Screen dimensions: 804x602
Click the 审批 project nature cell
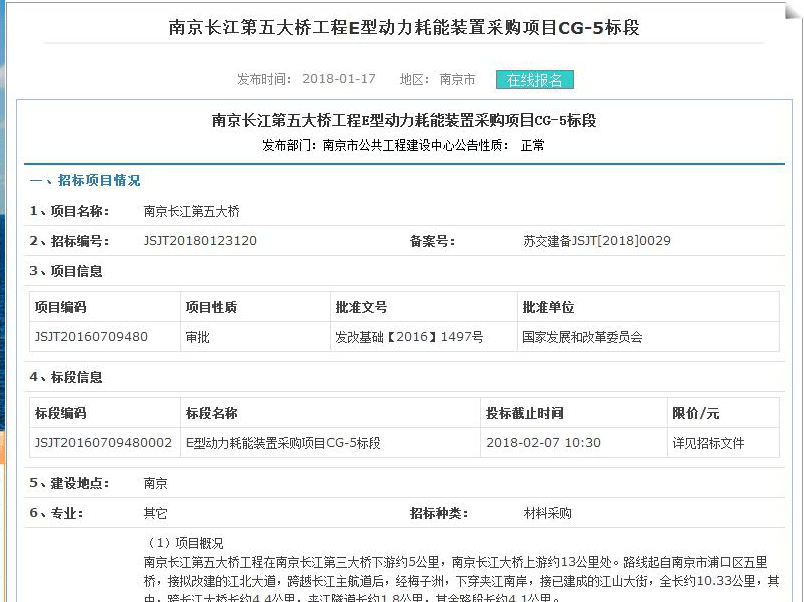pos(198,337)
